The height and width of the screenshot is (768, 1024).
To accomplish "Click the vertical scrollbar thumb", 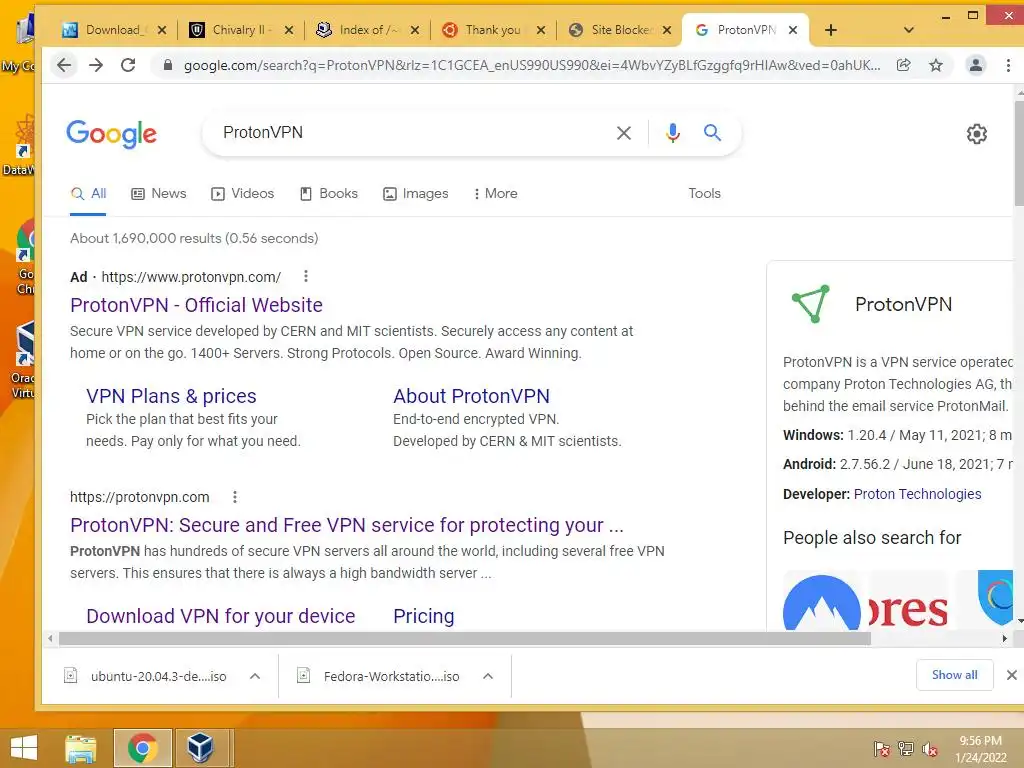I will point(1019,153).
